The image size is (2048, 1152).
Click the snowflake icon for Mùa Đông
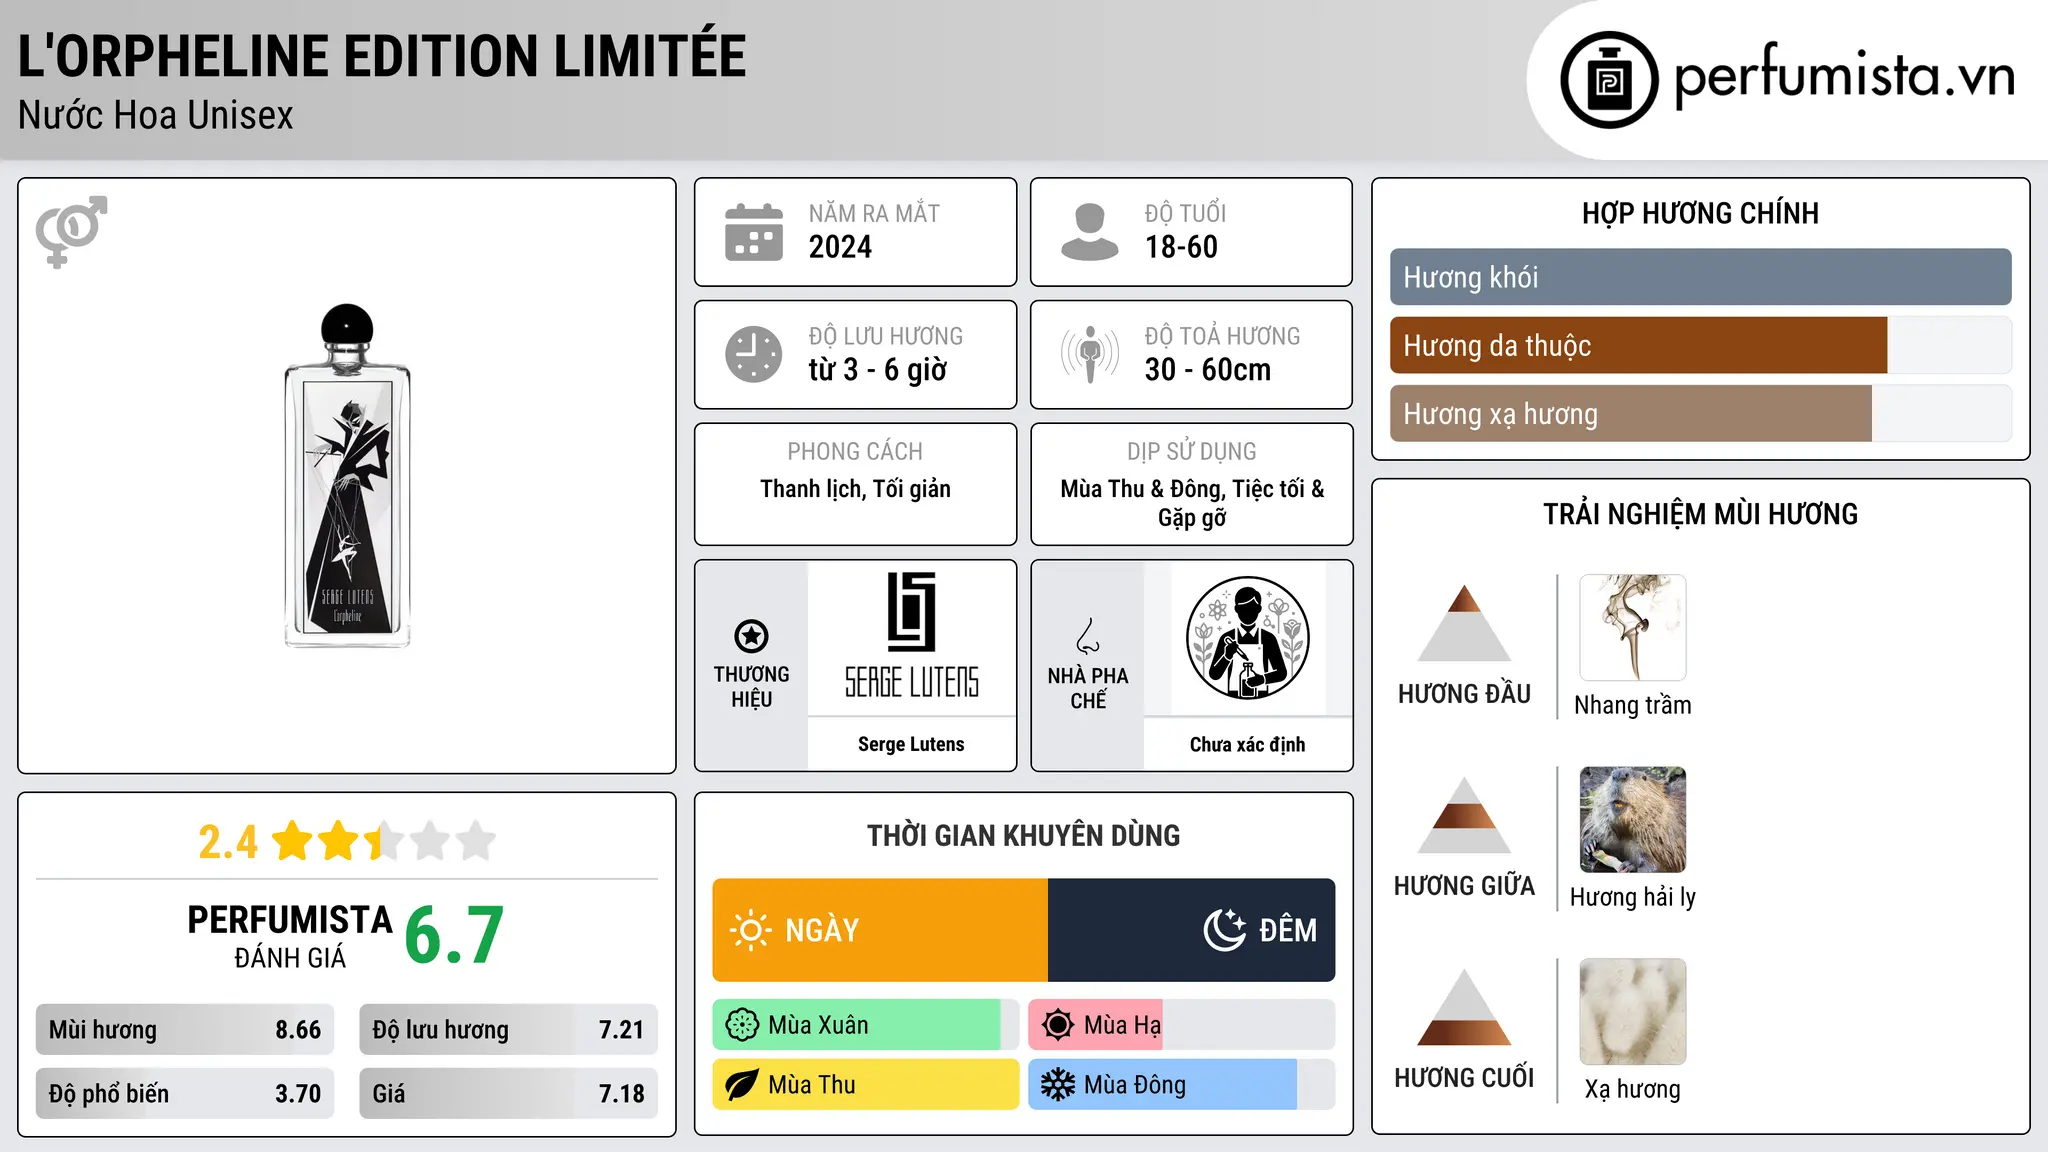(x=1058, y=1085)
